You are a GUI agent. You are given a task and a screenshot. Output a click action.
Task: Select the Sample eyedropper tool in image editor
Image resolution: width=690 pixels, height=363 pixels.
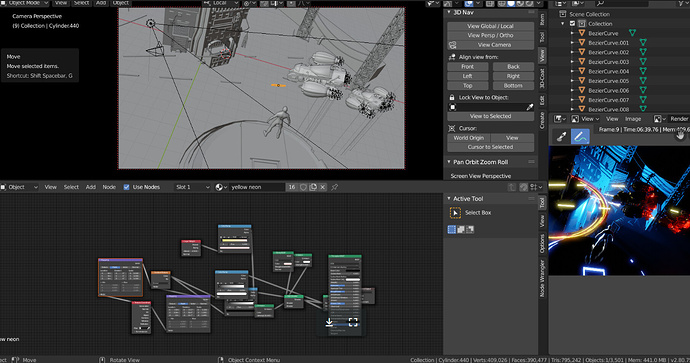(562, 136)
